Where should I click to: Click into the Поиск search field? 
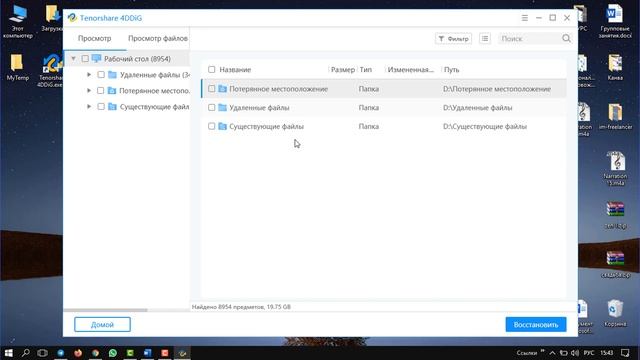[529, 38]
